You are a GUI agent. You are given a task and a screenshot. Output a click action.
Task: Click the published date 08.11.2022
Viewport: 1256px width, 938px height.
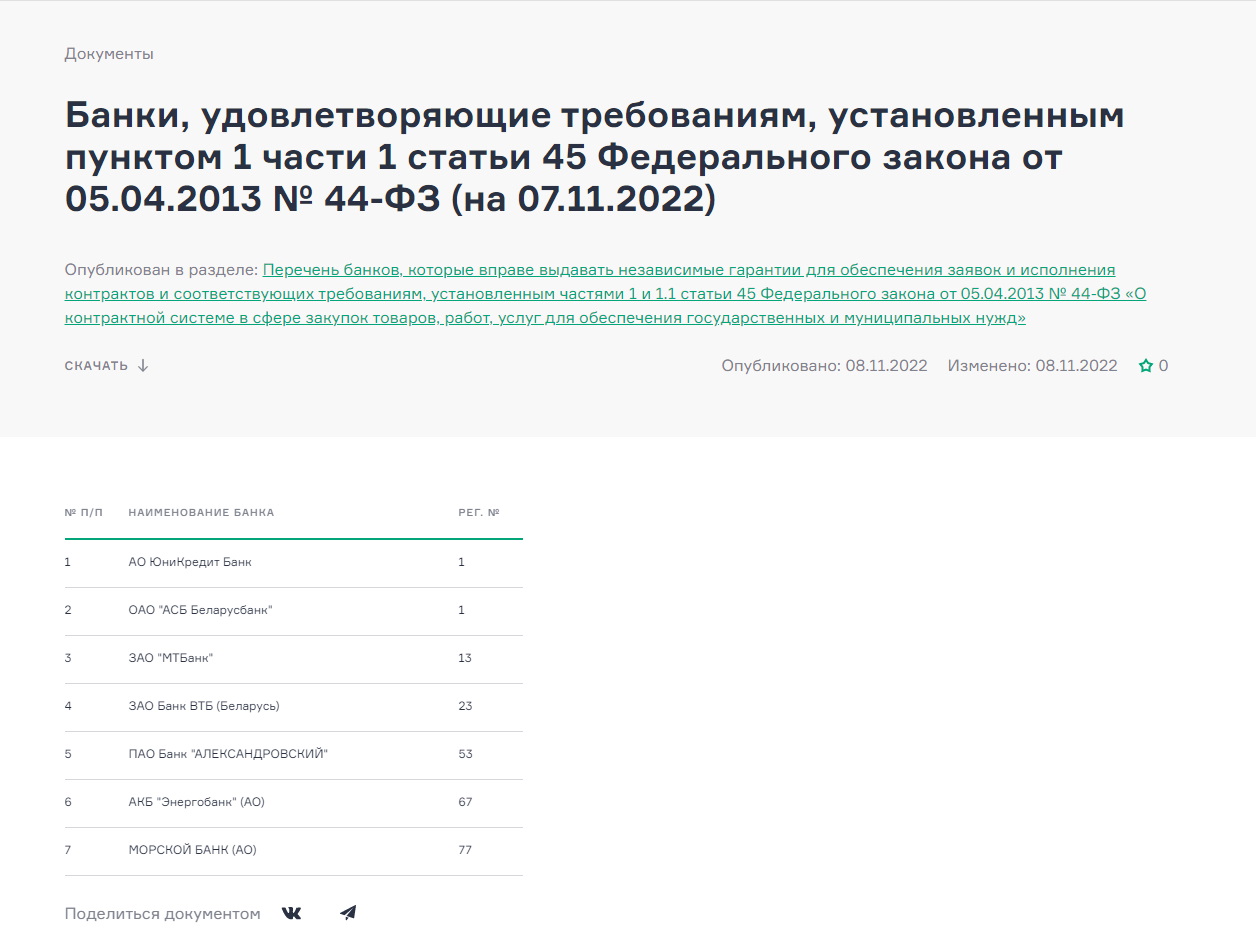884,365
